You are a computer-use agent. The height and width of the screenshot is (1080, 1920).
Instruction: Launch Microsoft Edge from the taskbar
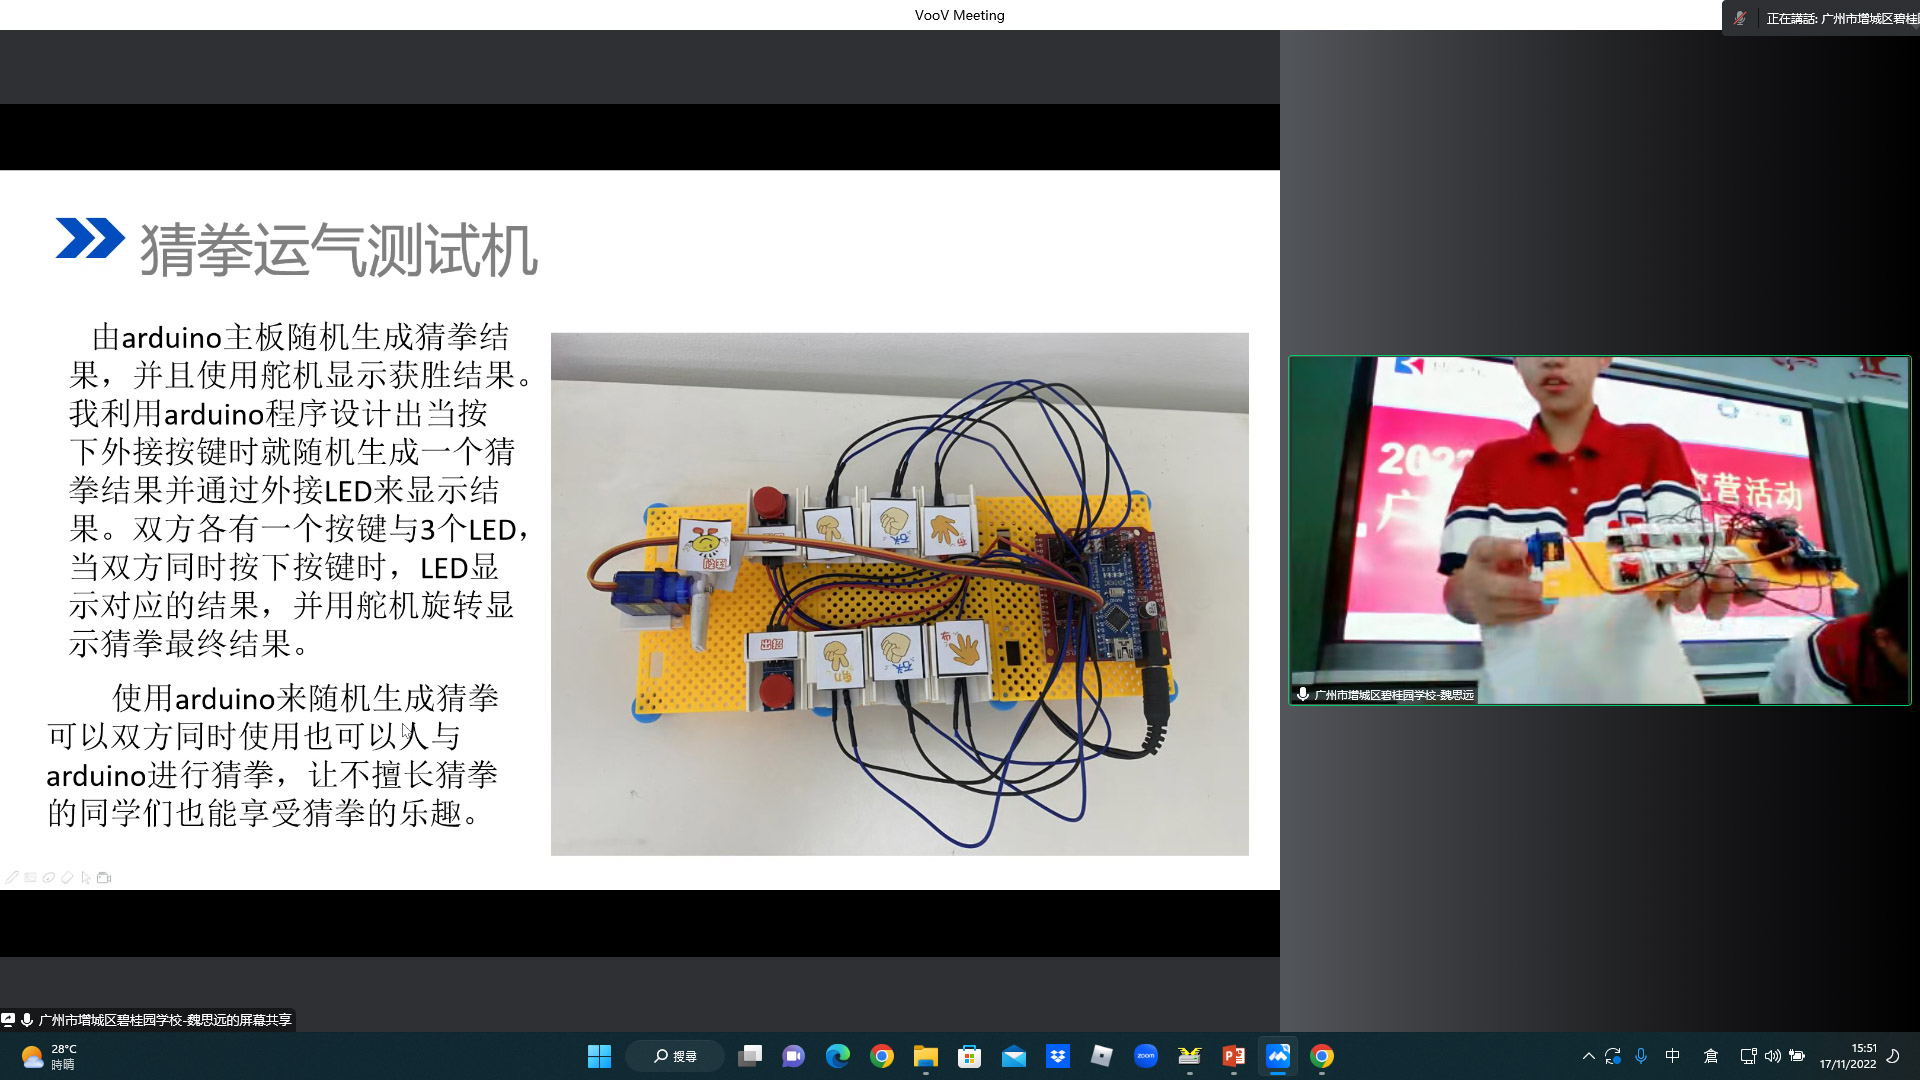pyautogui.click(x=838, y=1056)
